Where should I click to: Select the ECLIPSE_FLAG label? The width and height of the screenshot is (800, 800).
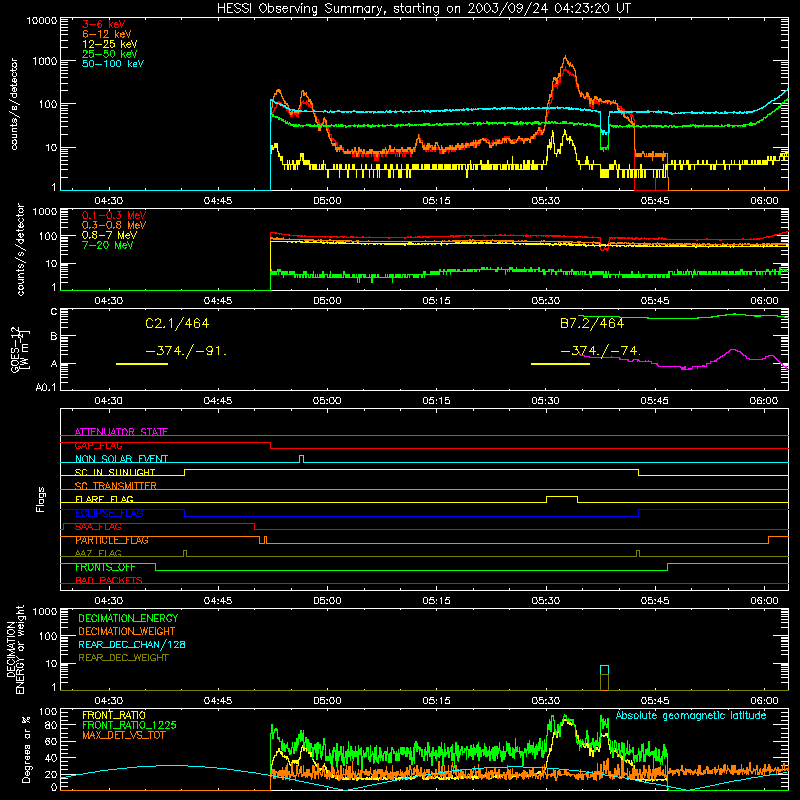[109, 513]
